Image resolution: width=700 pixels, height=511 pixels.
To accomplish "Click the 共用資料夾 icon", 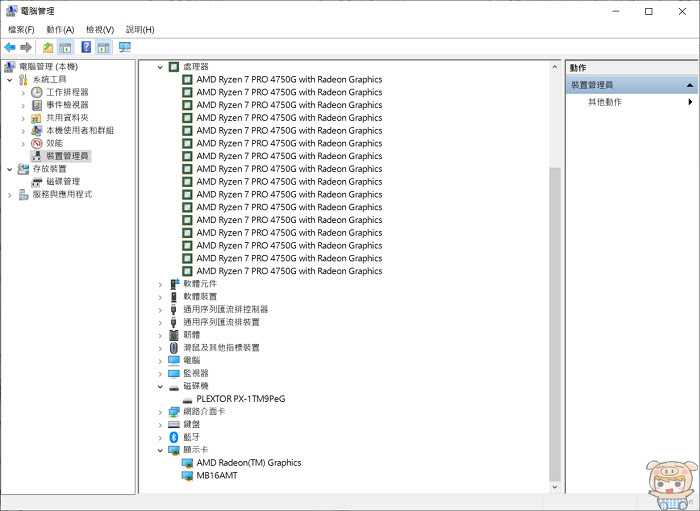I will pyautogui.click(x=37, y=118).
